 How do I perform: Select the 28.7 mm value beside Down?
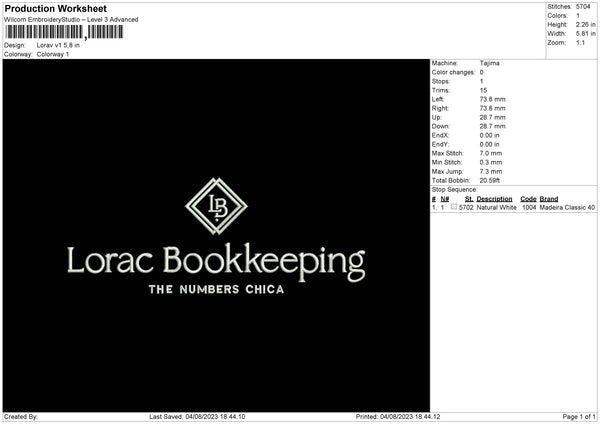pyautogui.click(x=492, y=126)
